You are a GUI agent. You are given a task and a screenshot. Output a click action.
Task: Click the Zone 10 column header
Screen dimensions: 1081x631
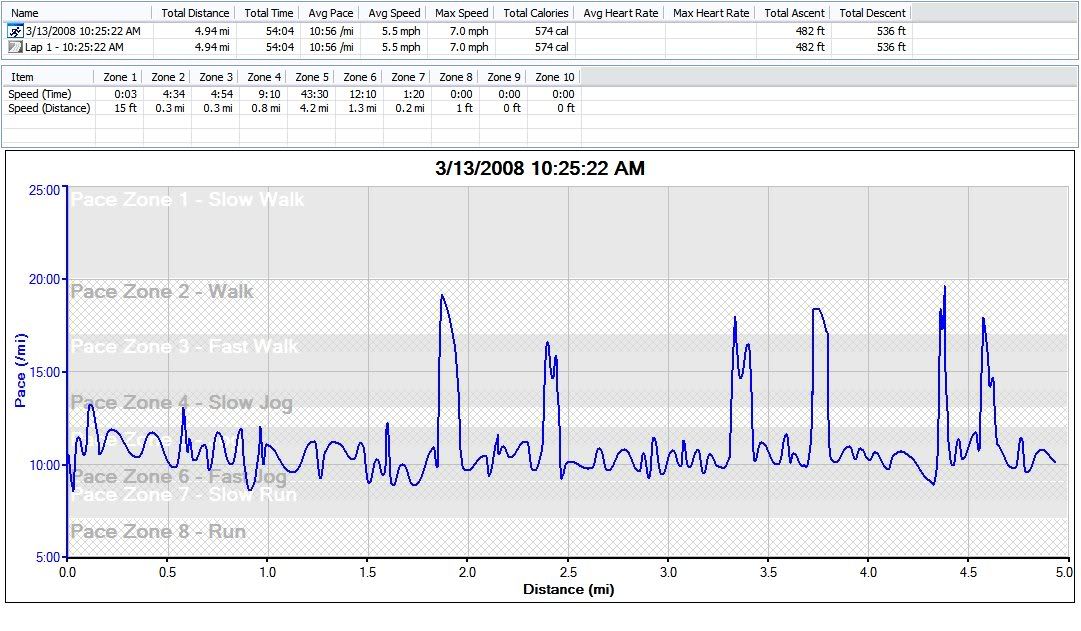[x=555, y=77]
